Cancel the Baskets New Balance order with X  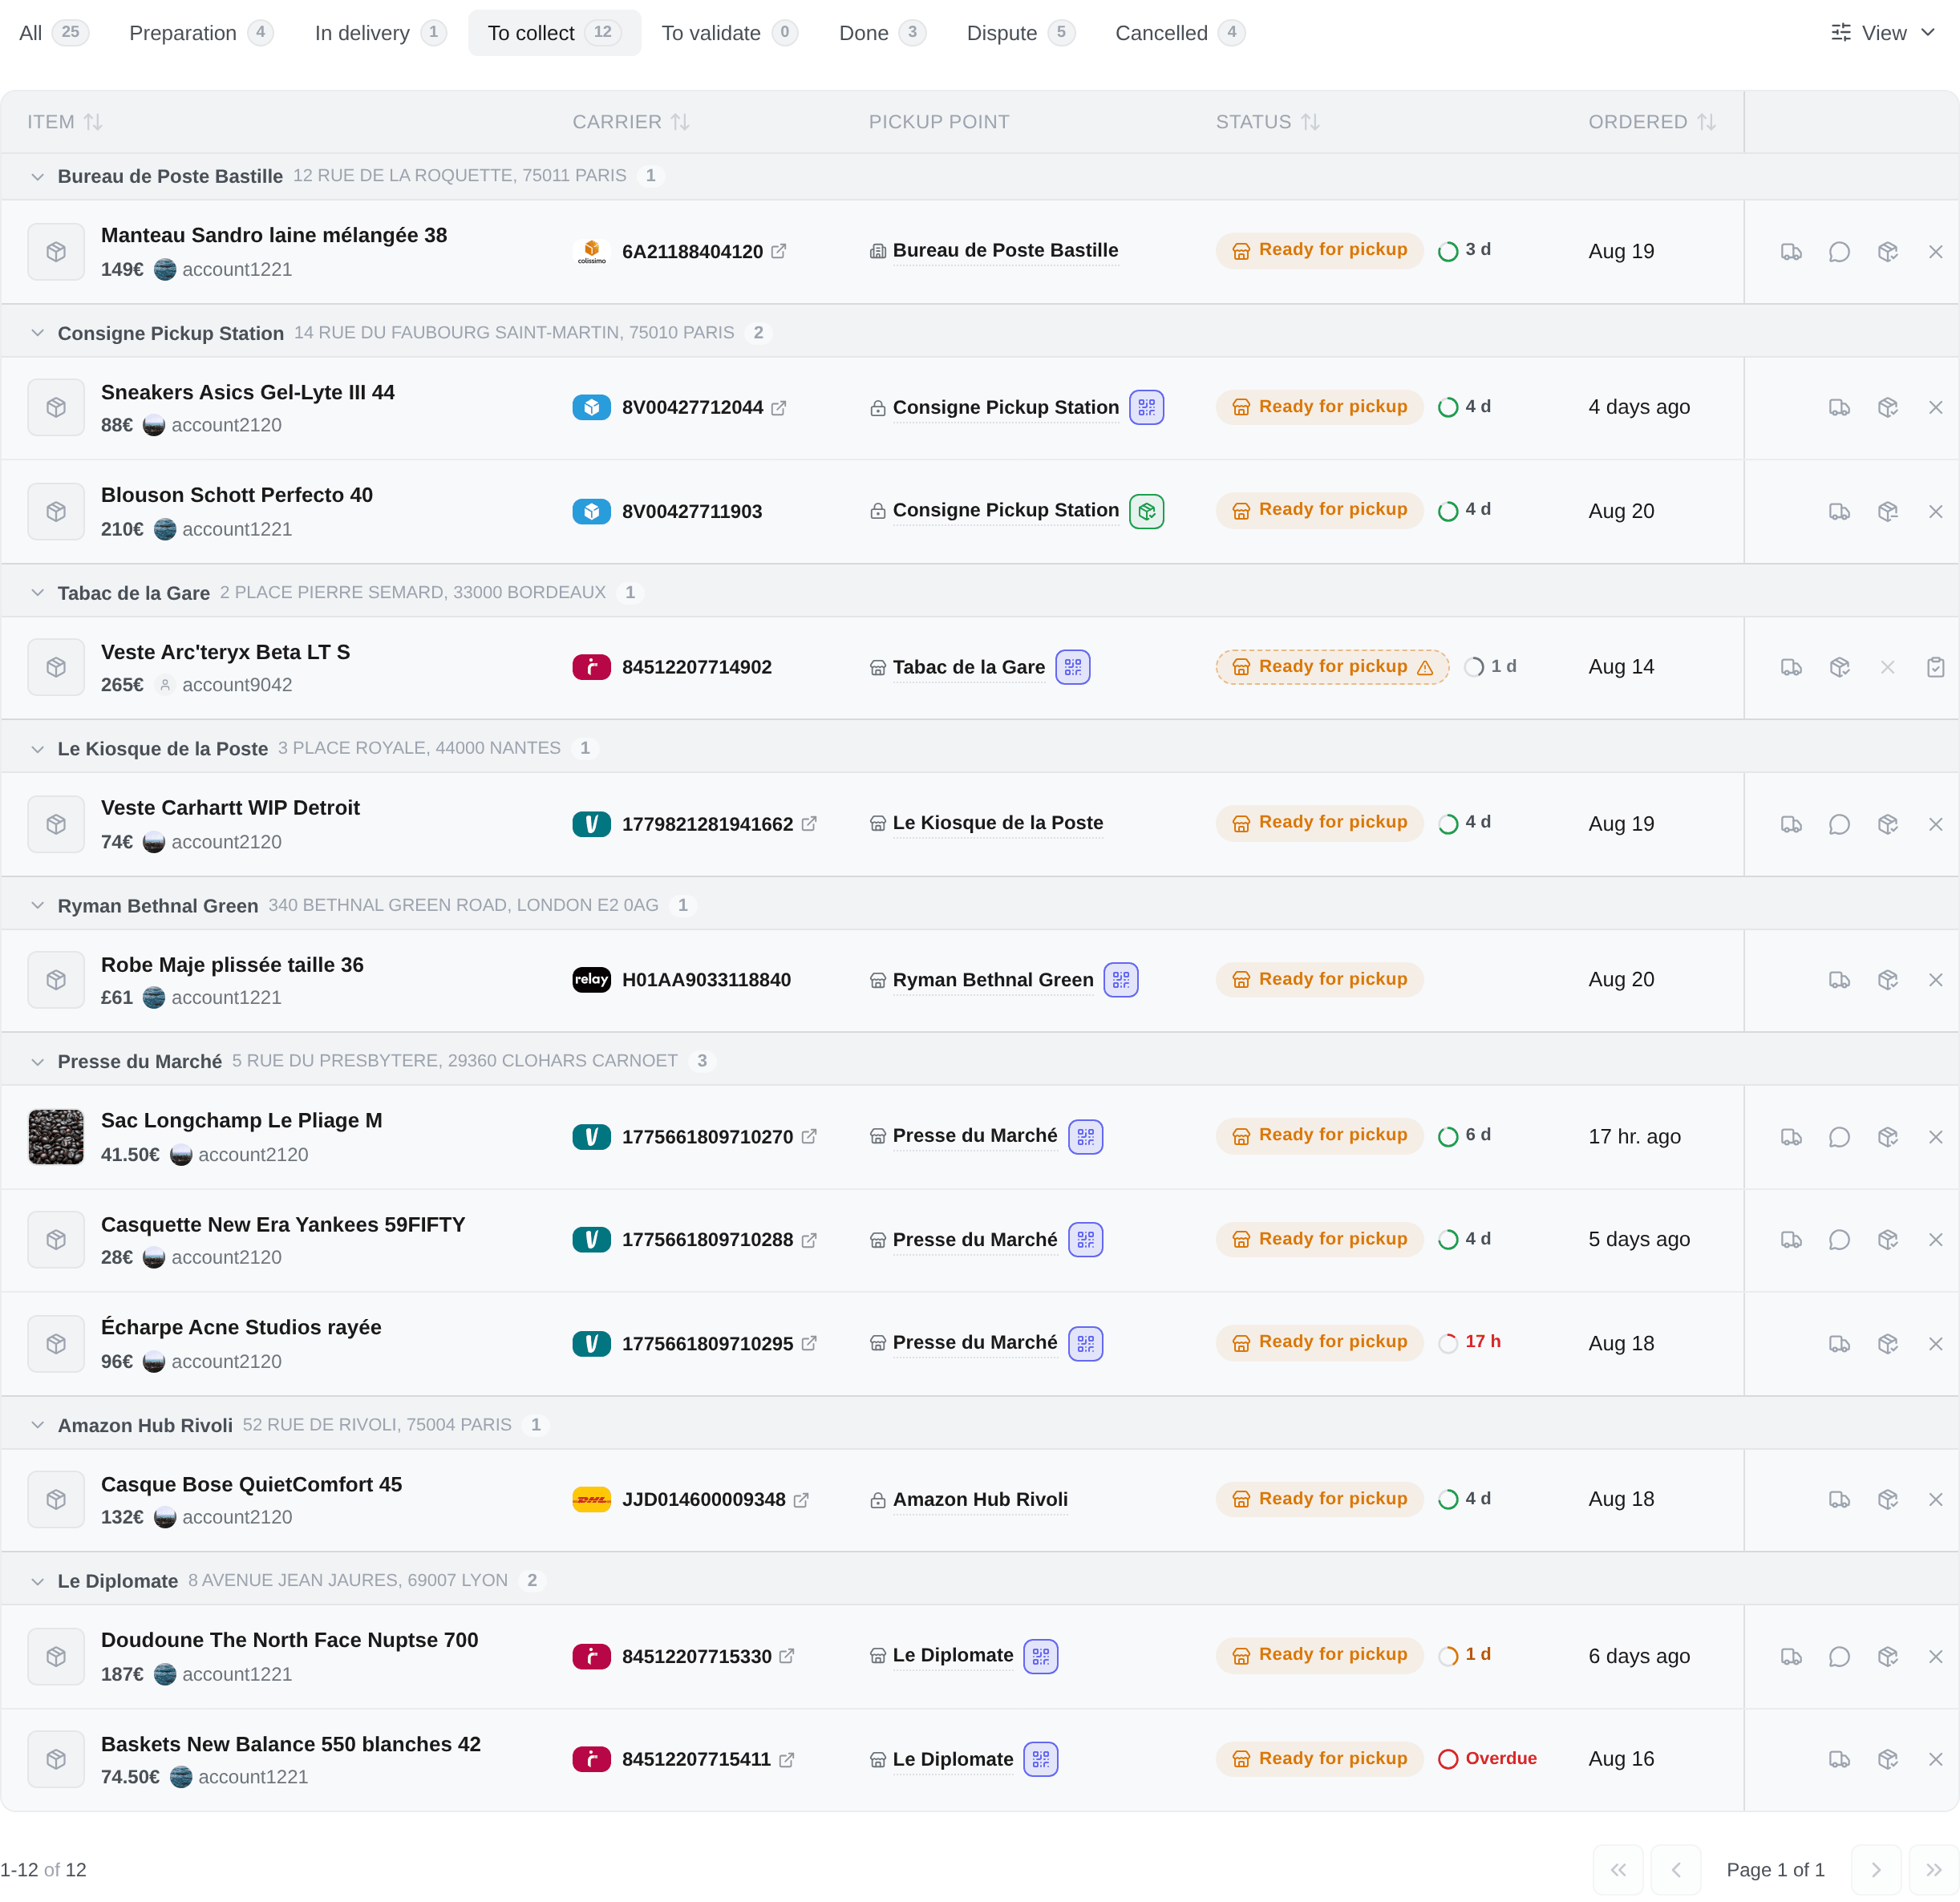tap(1935, 1759)
